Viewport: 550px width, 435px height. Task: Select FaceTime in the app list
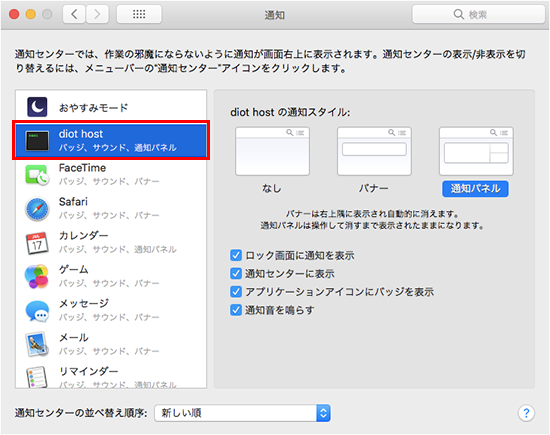tap(111, 174)
